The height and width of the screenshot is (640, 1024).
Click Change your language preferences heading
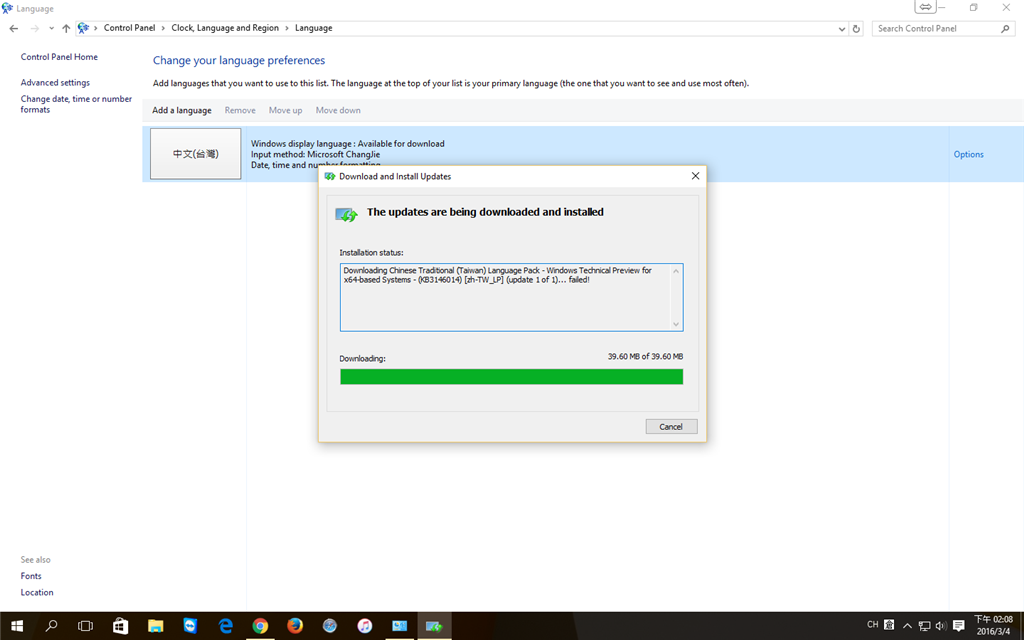click(239, 60)
